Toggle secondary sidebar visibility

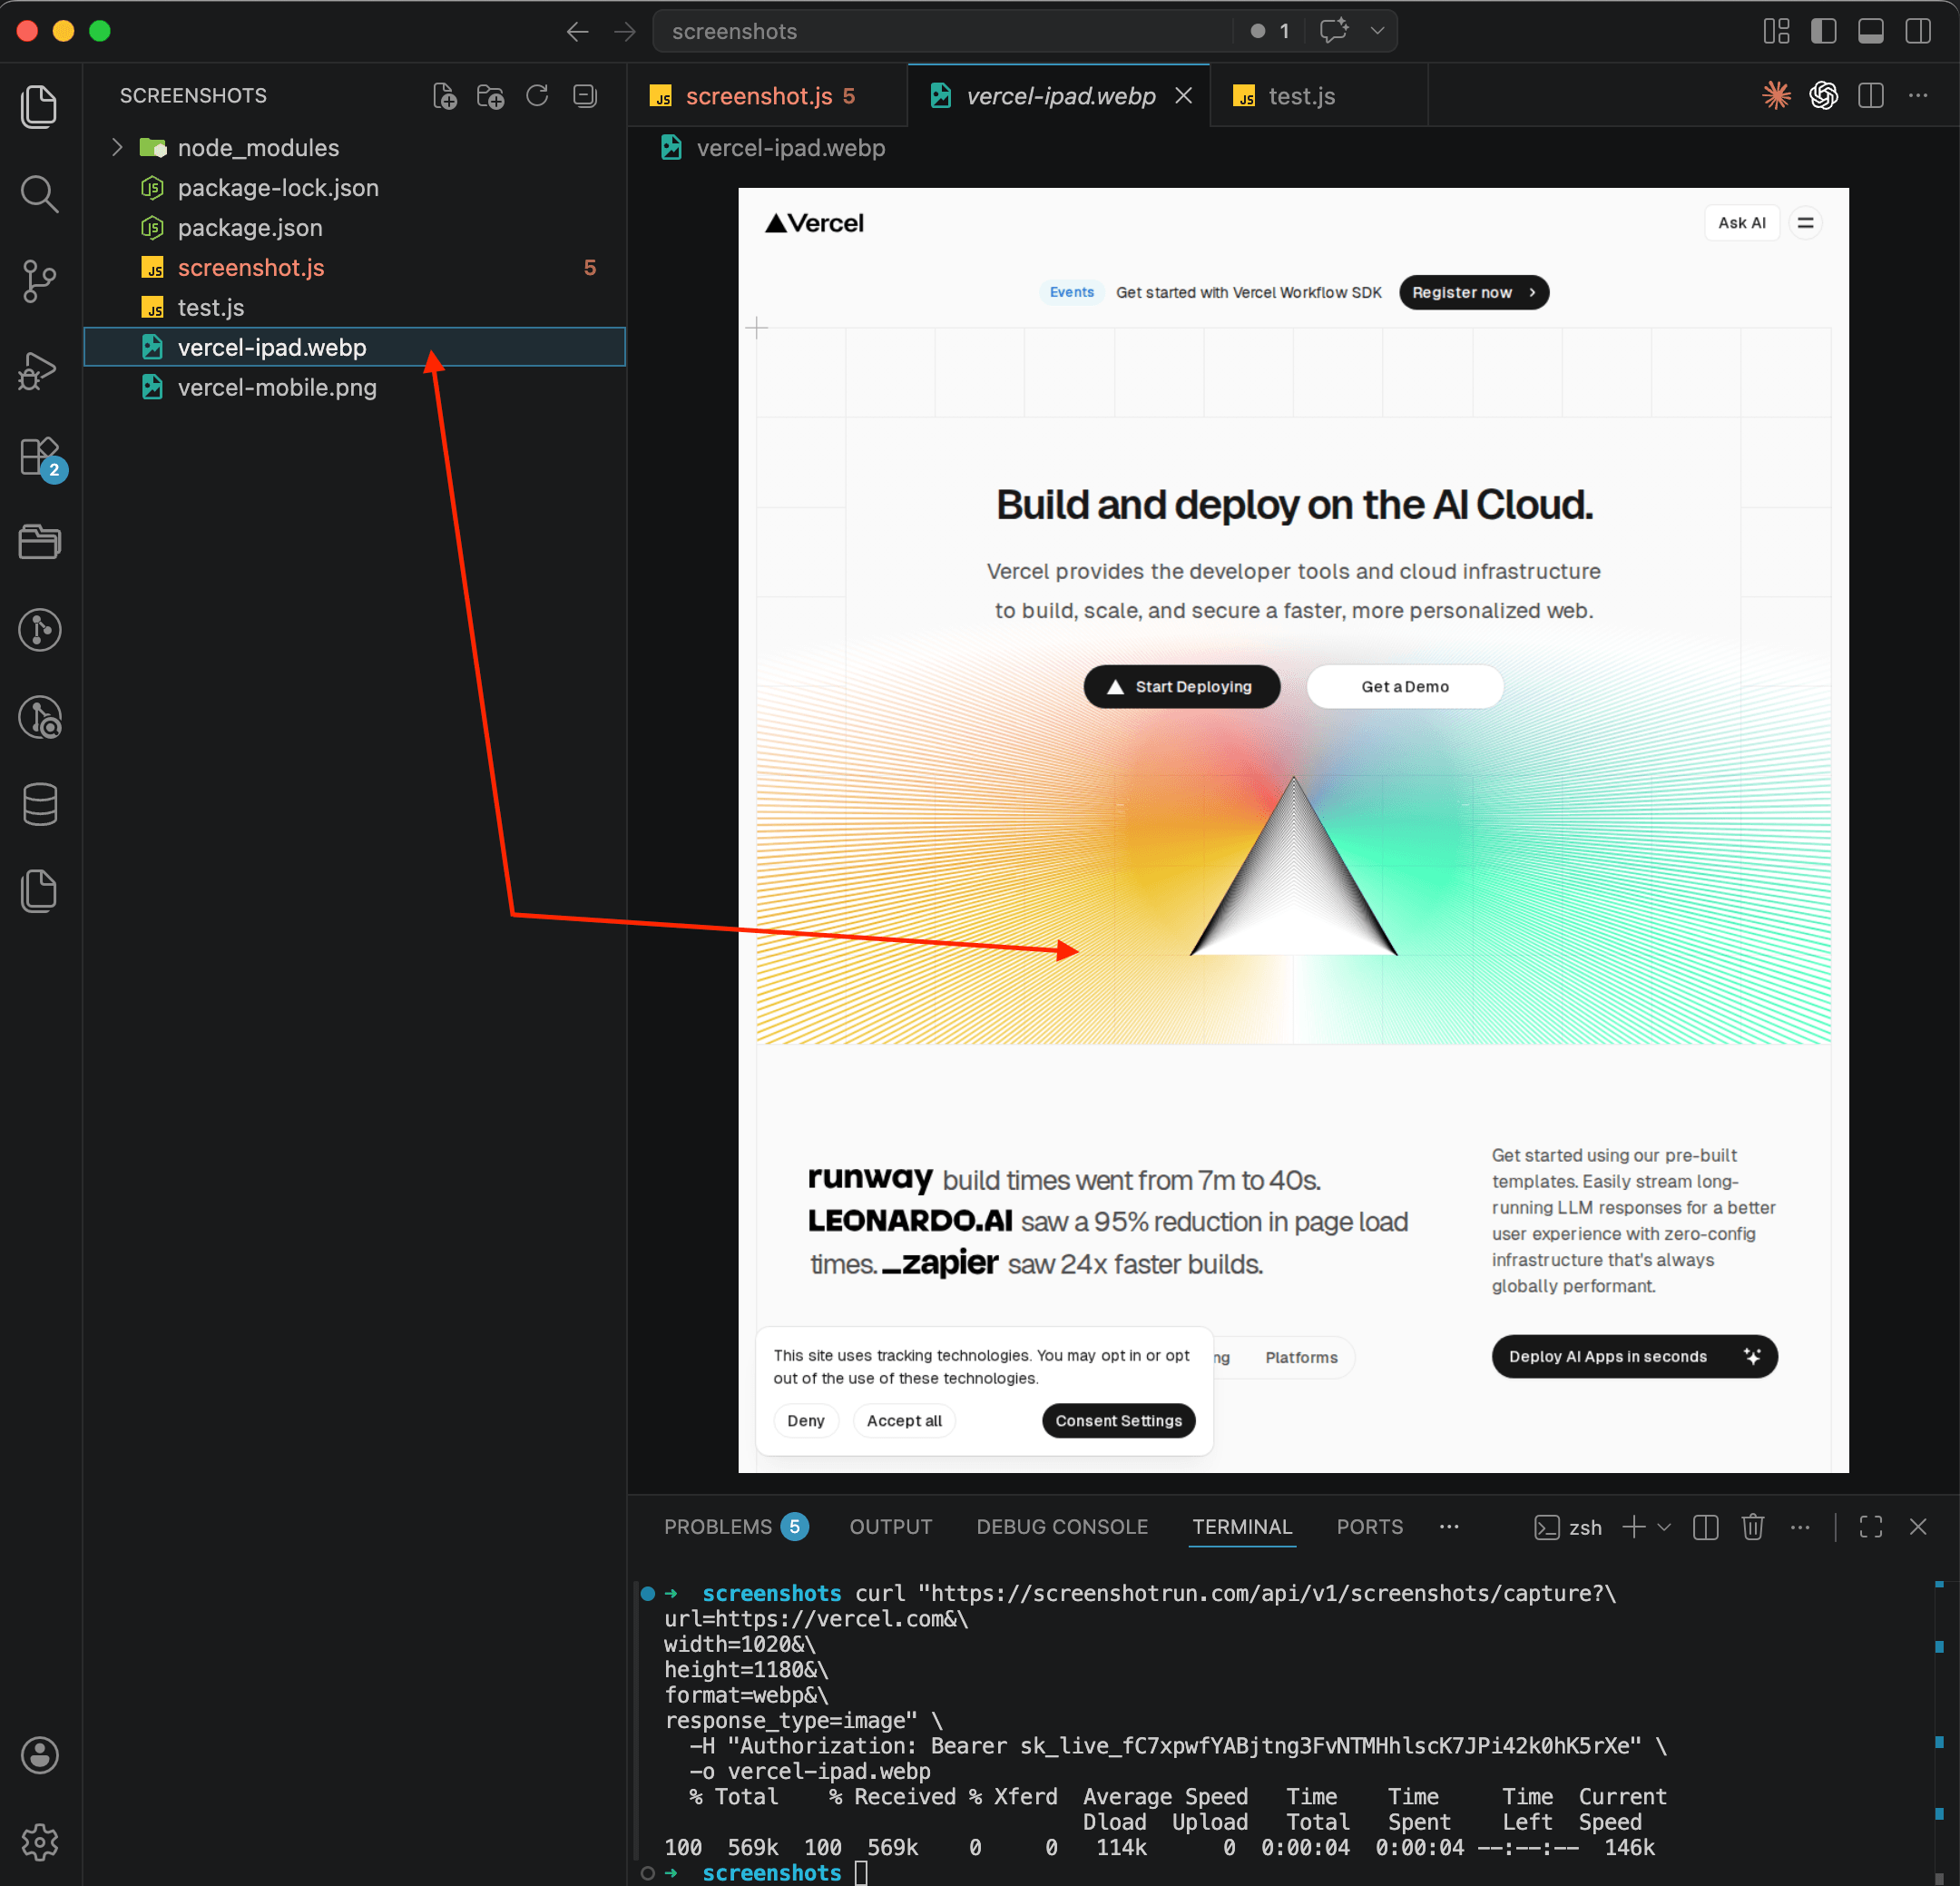(x=1917, y=31)
